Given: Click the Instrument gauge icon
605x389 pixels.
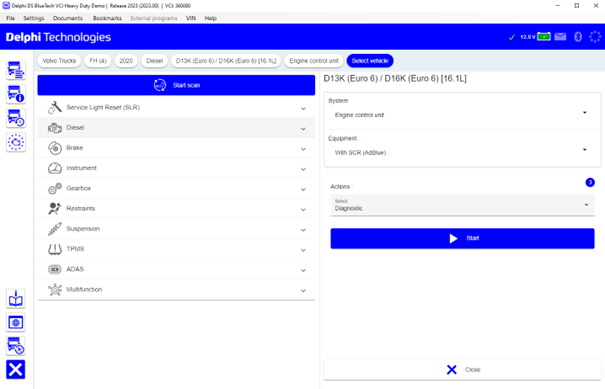Looking at the screenshot, I should tap(55, 168).
